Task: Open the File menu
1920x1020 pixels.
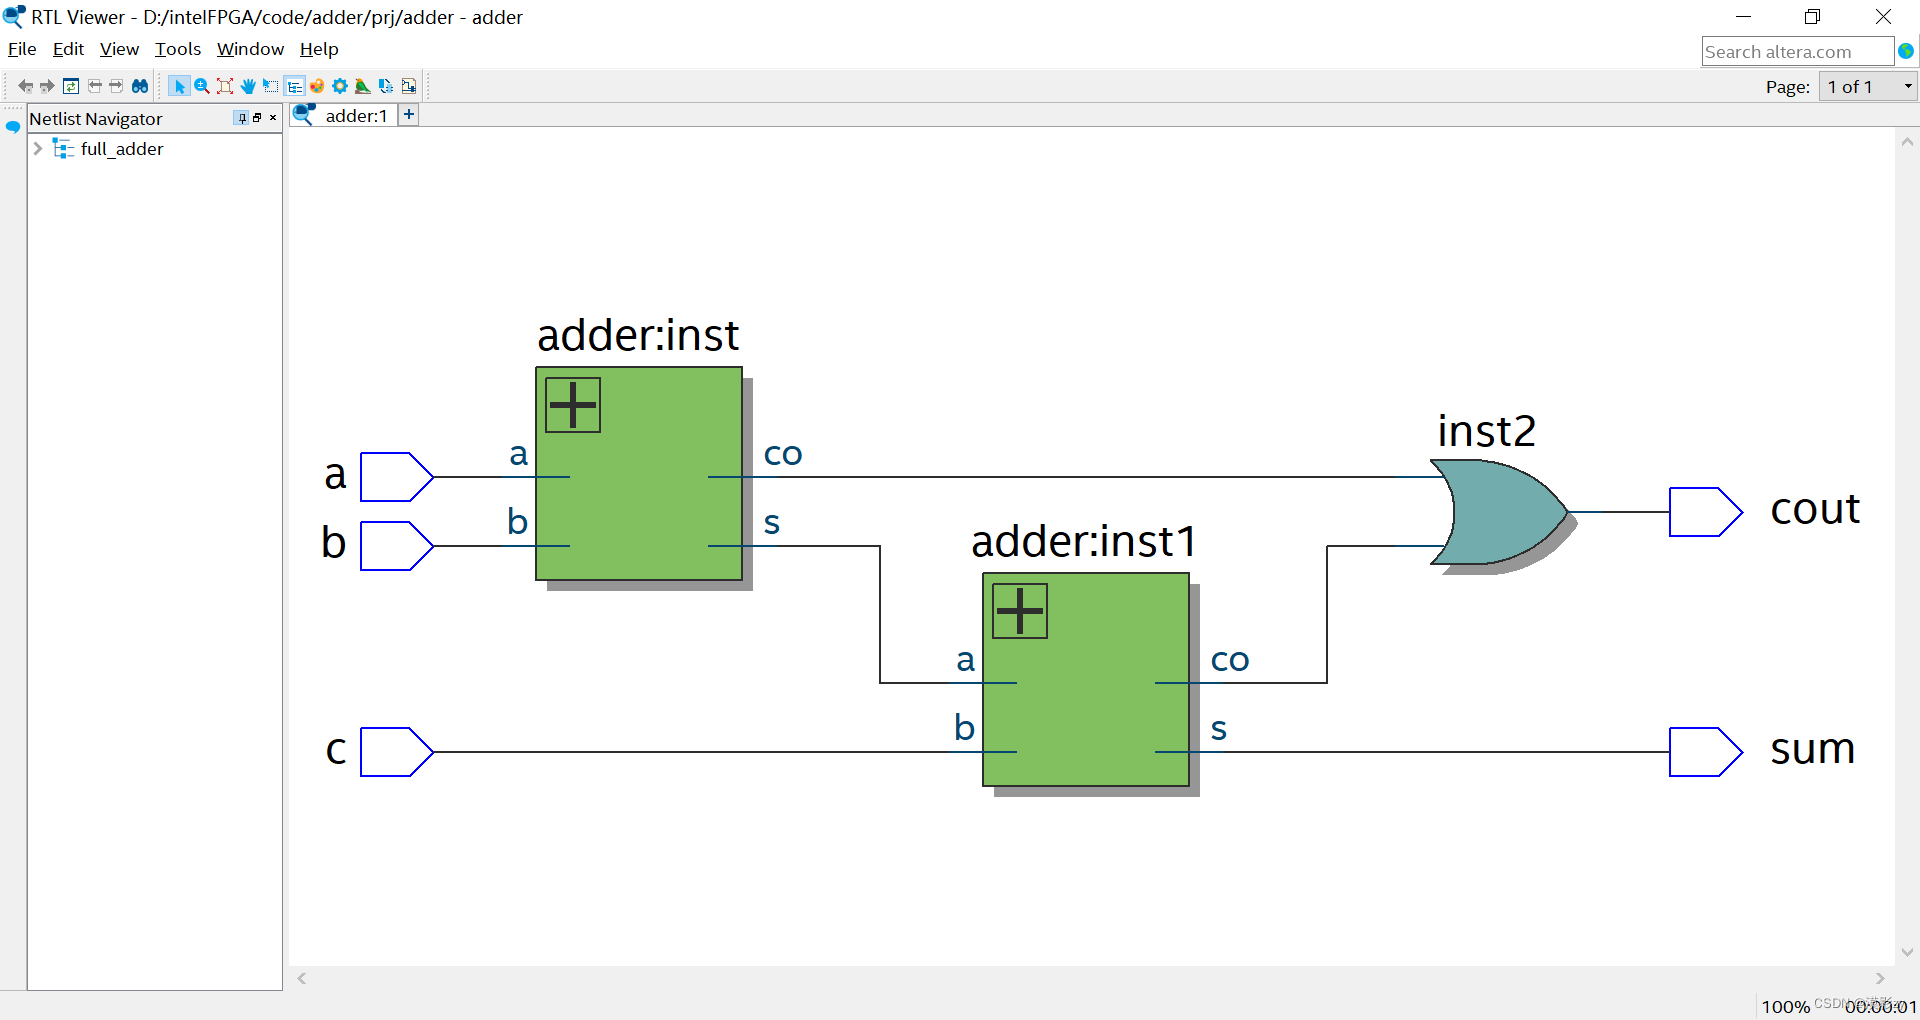Action: click(22, 49)
